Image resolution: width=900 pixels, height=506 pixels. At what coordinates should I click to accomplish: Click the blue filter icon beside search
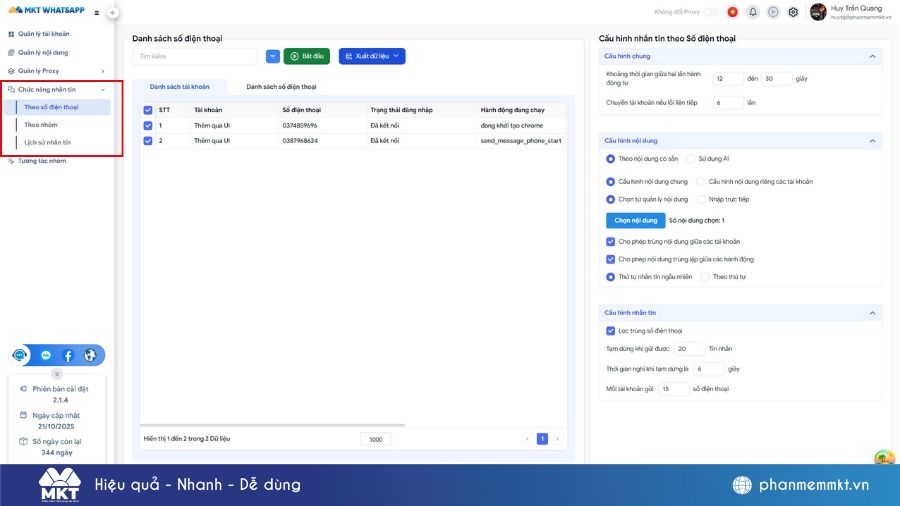(x=272, y=56)
